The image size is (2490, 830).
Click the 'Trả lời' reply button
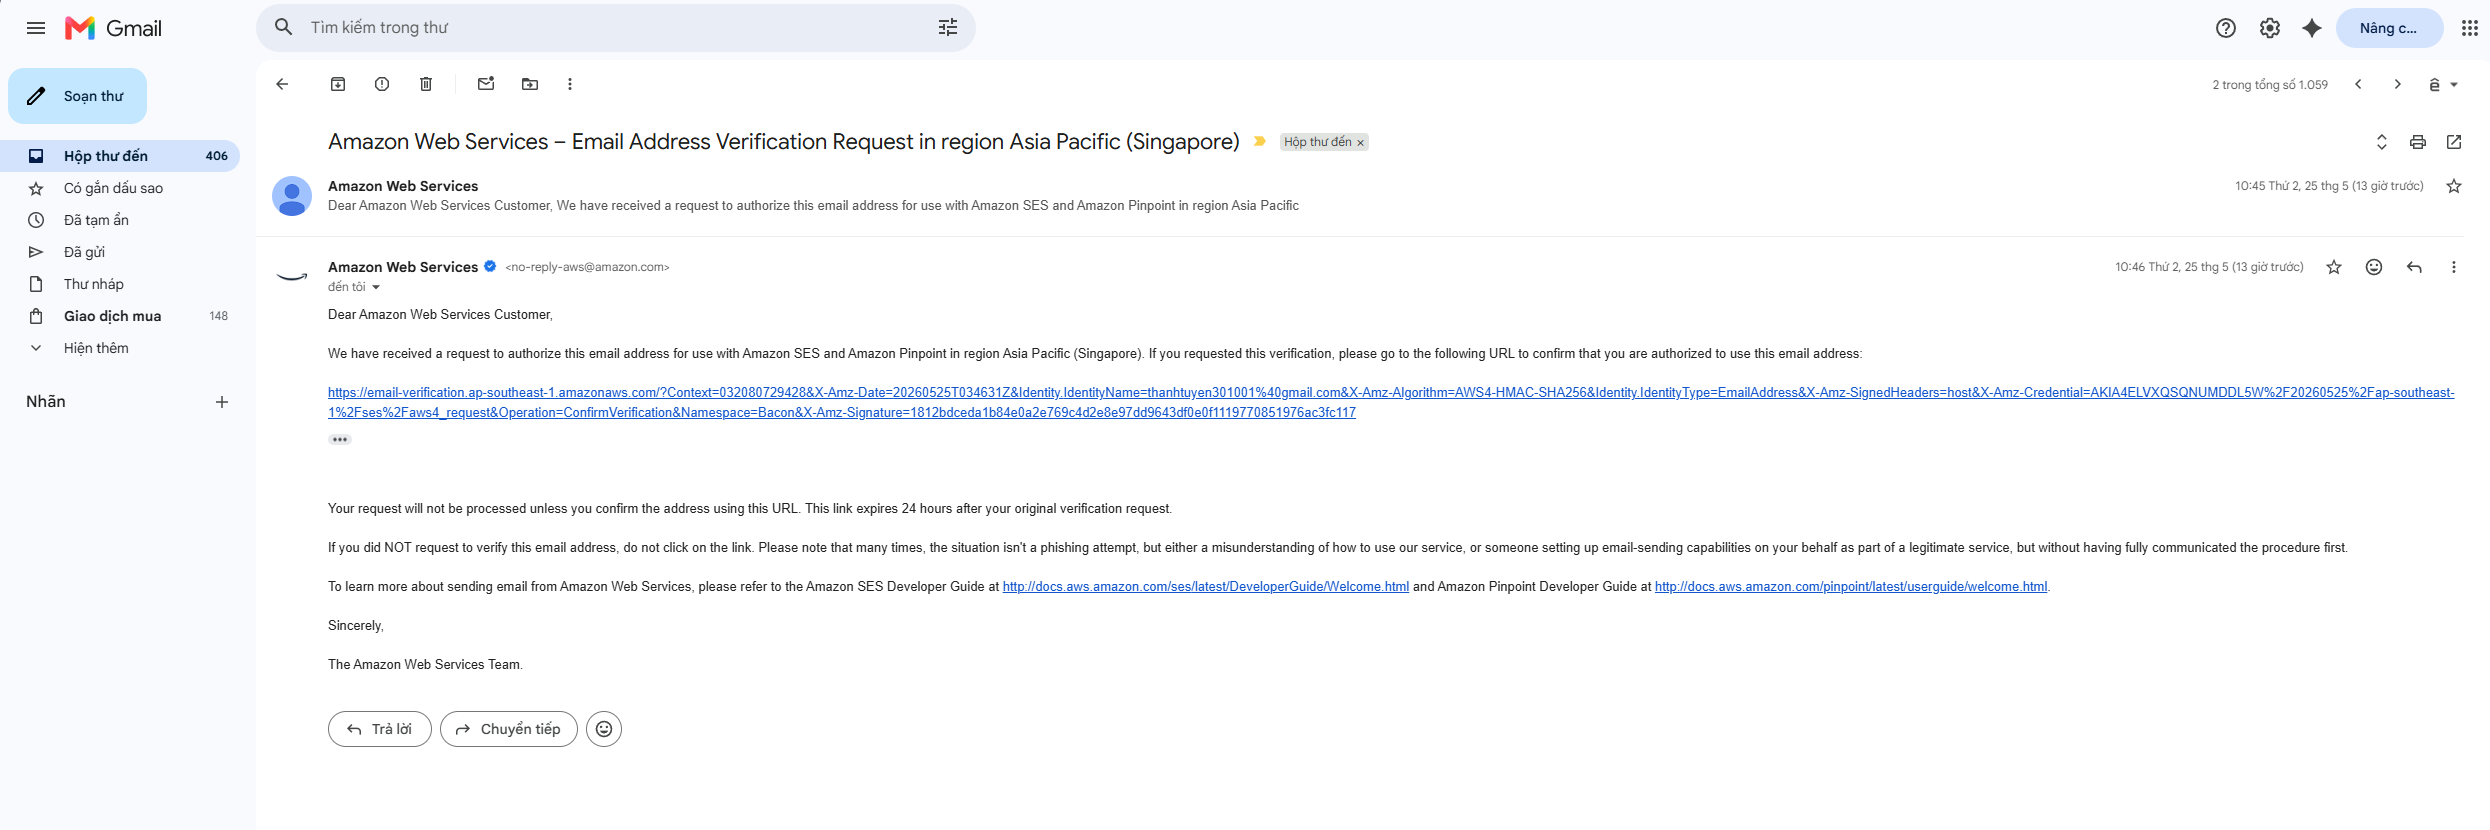(x=380, y=729)
